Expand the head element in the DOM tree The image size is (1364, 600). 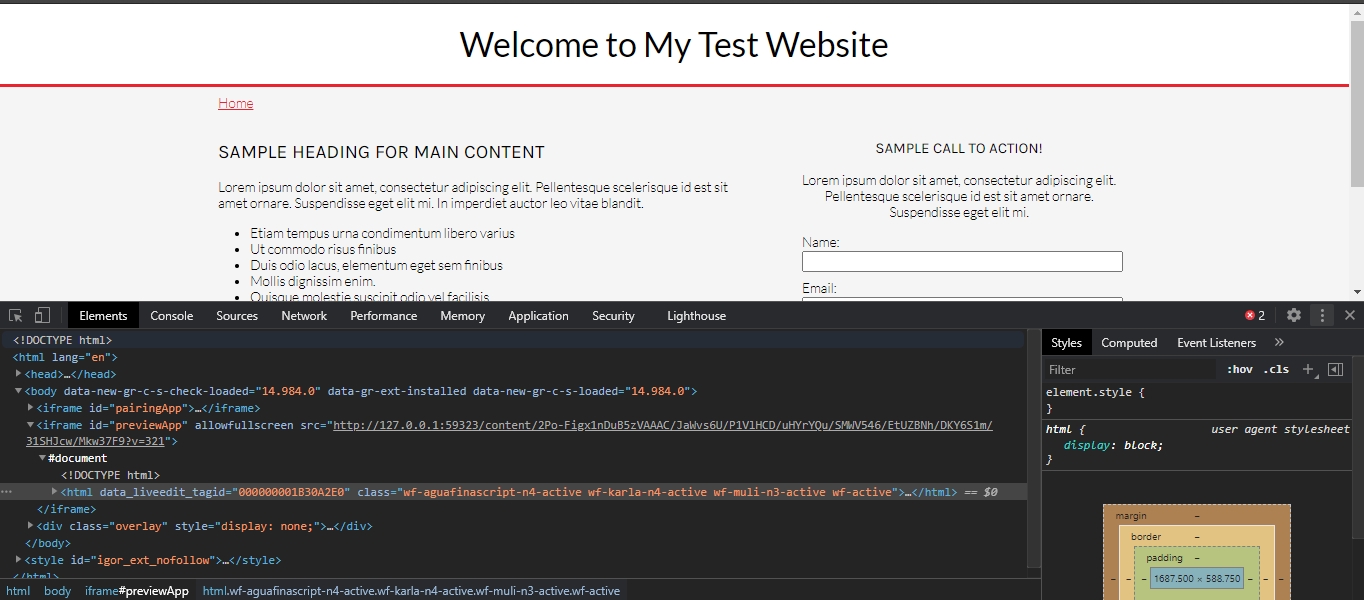[20, 373]
